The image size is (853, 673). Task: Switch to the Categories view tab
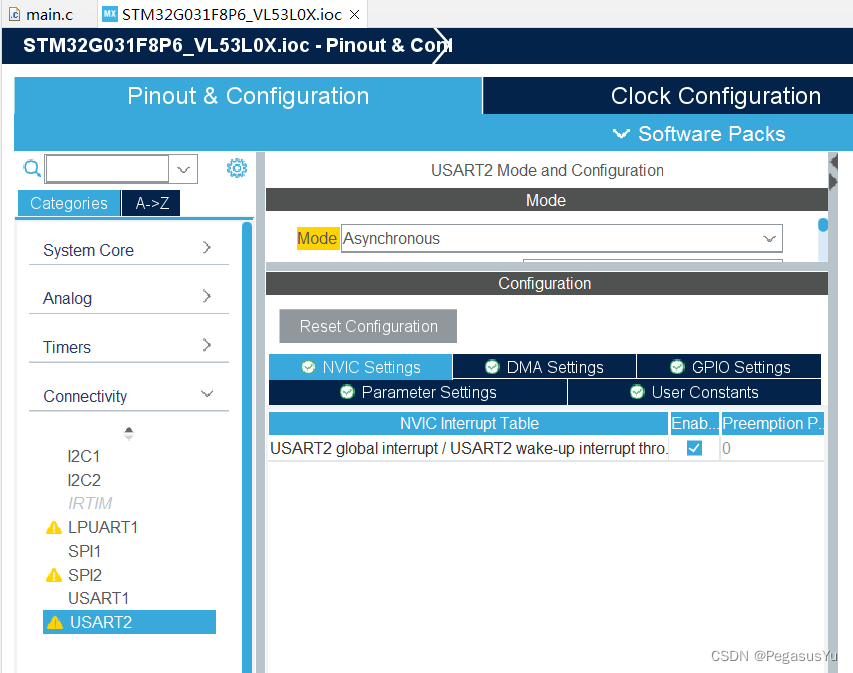click(x=69, y=203)
